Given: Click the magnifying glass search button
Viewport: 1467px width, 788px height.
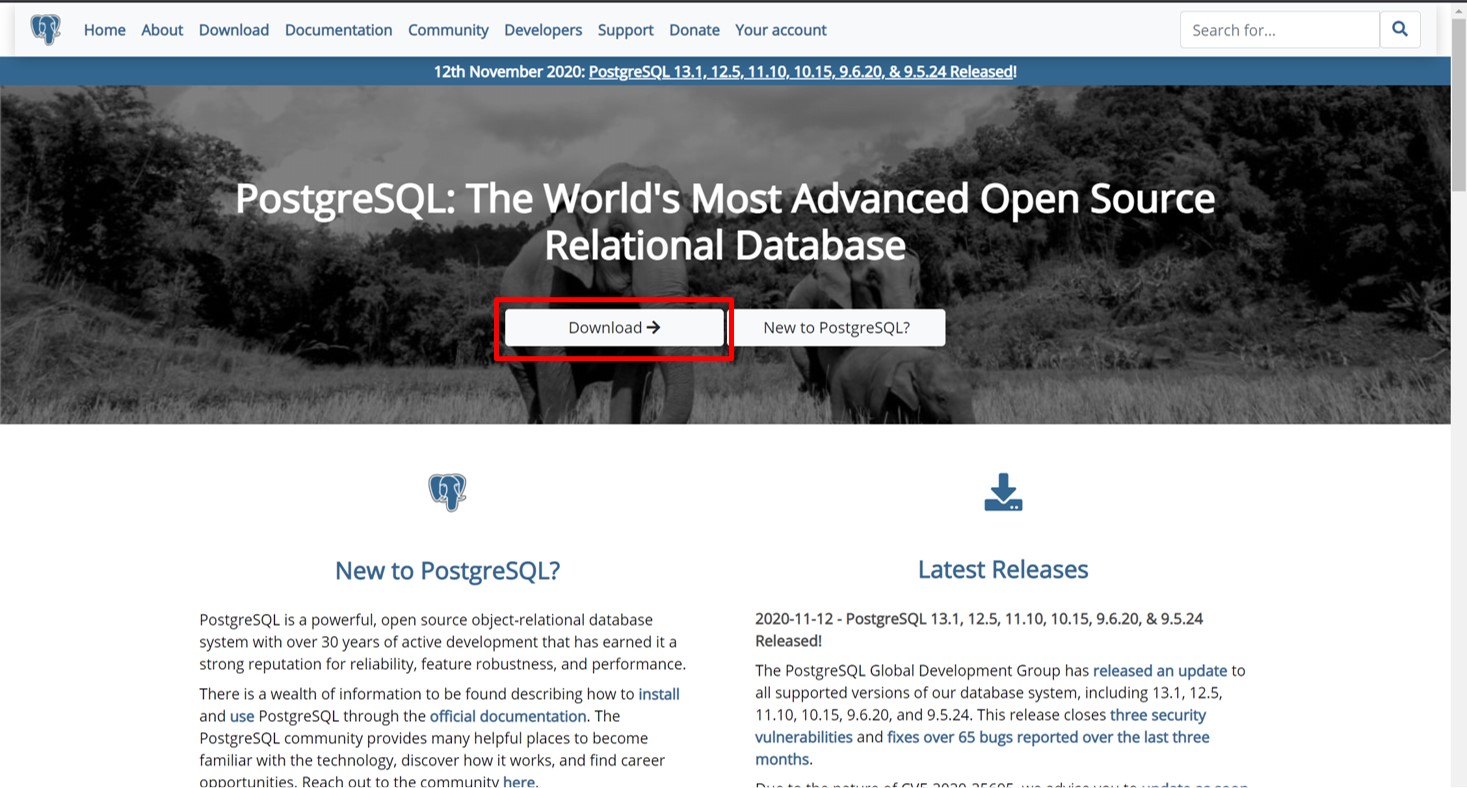Looking at the screenshot, I should click(x=1399, y=30).
